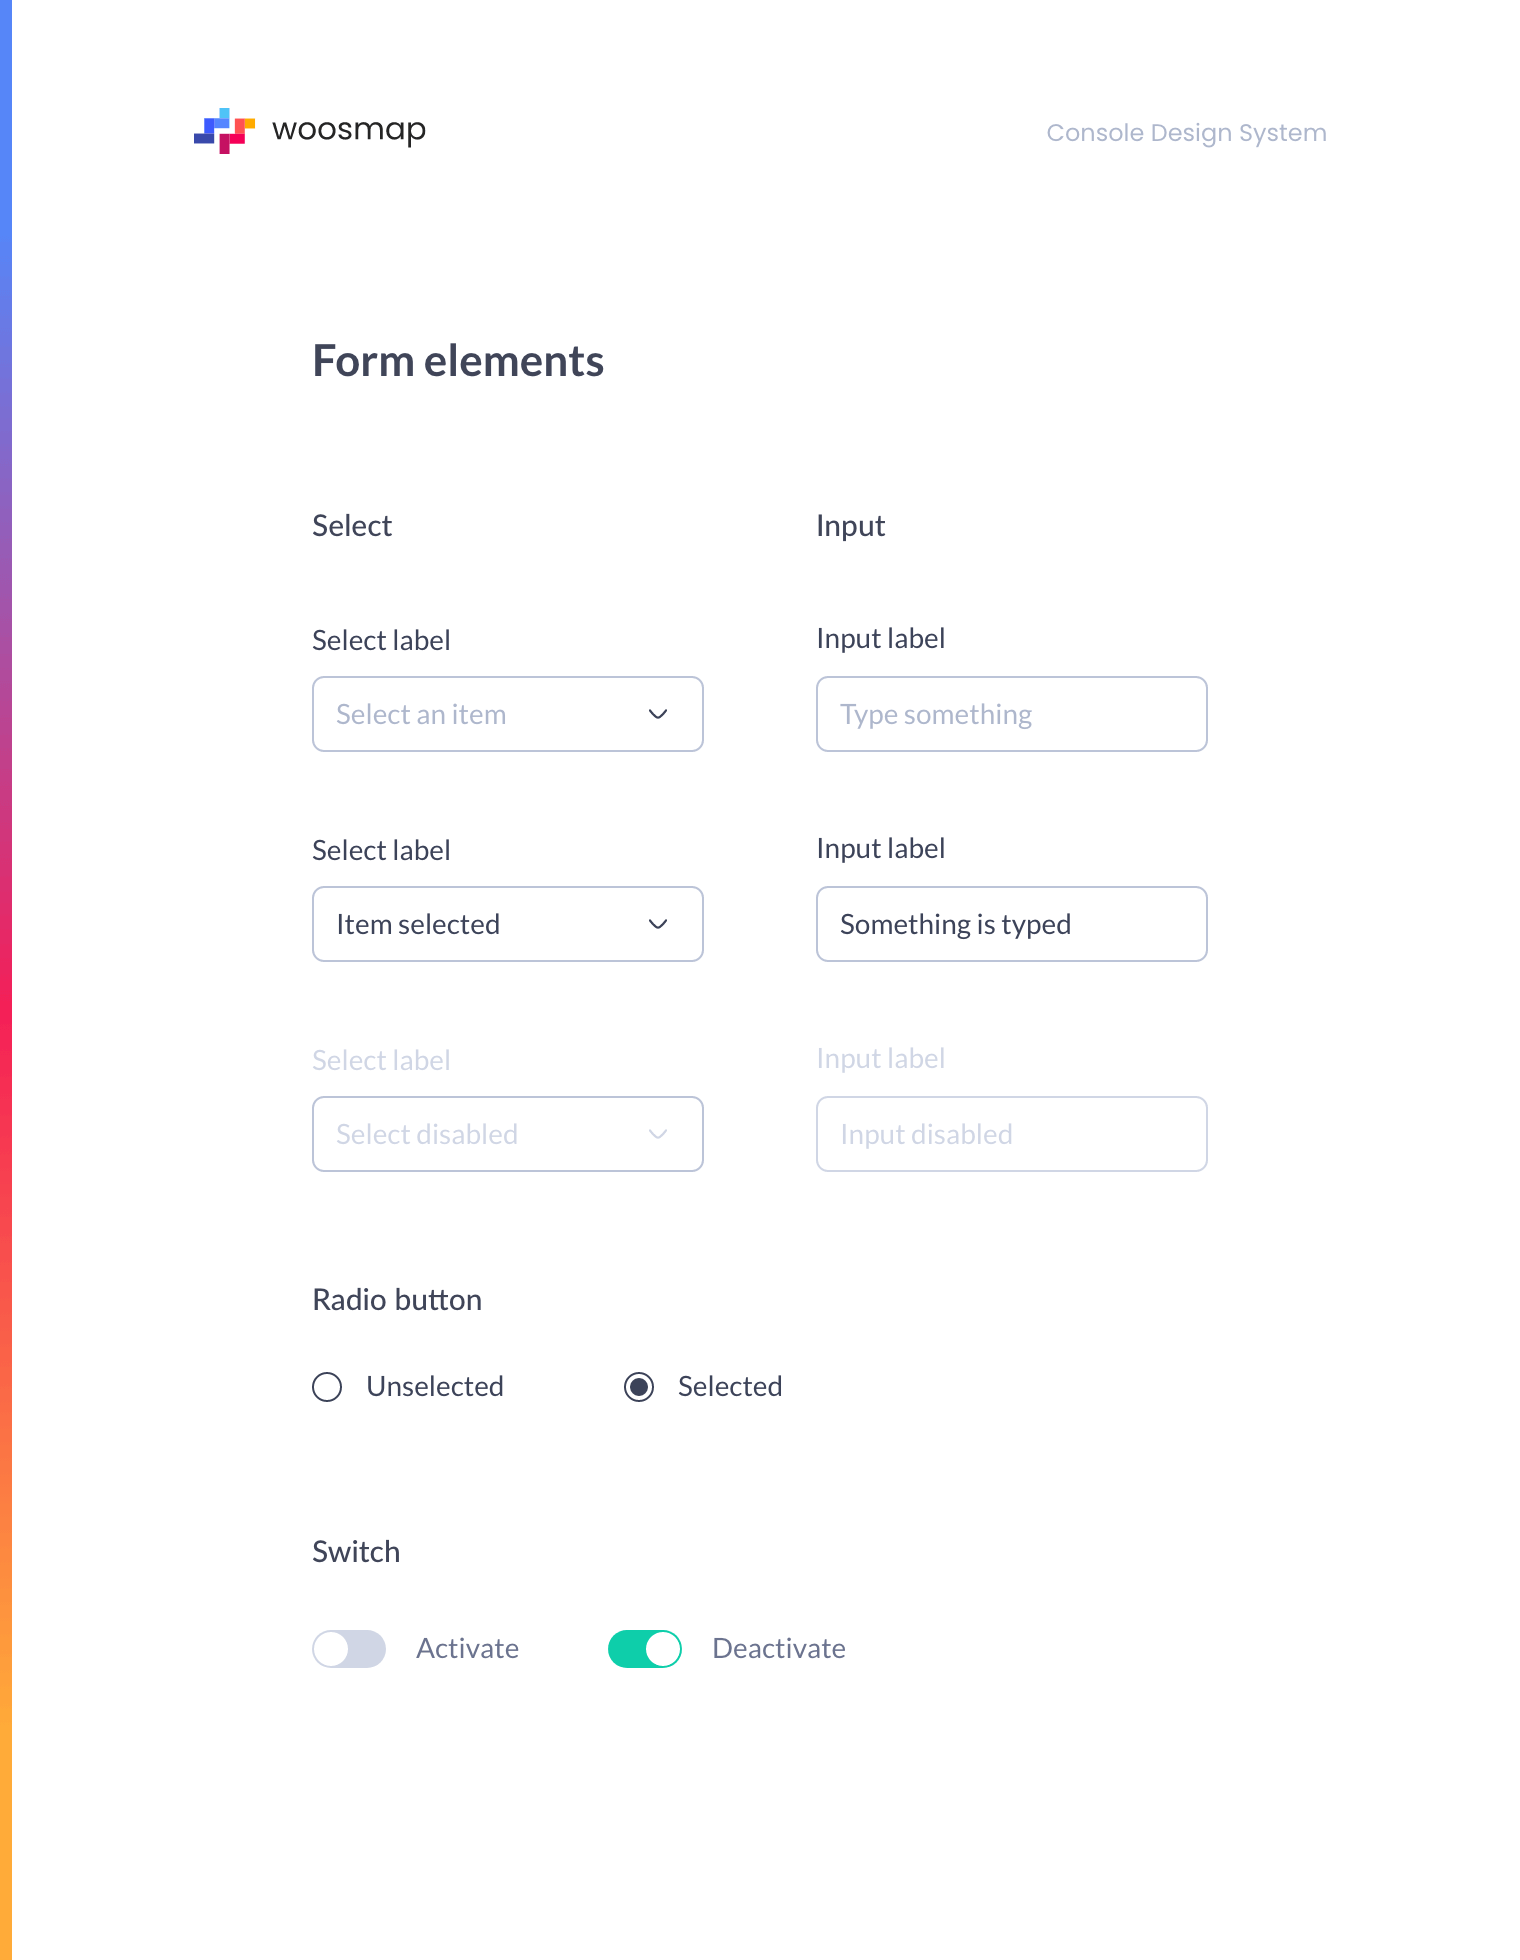Screen dimensions: 1520x1960
Task: Click the chevron on the disabled select
Action: (658, 1134)
